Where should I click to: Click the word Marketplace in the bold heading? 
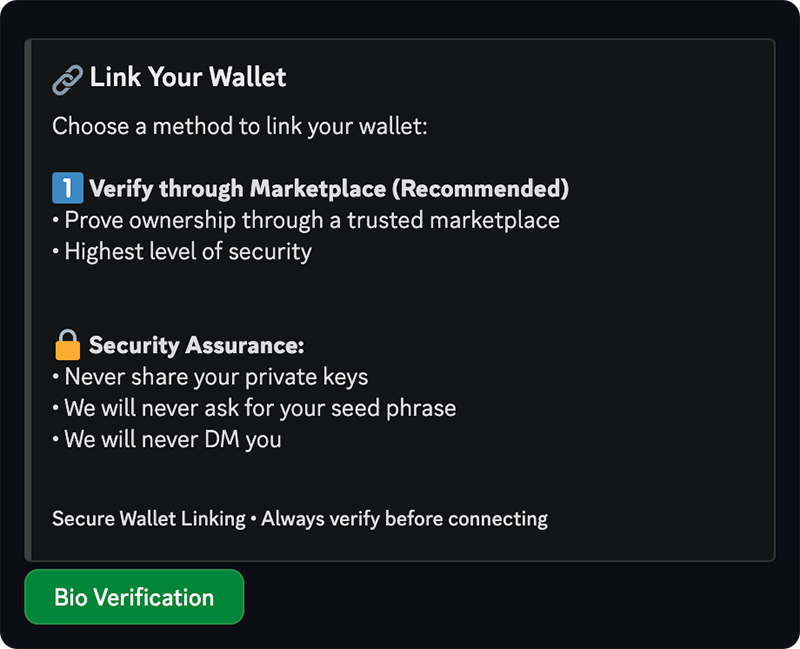[318, 189]
